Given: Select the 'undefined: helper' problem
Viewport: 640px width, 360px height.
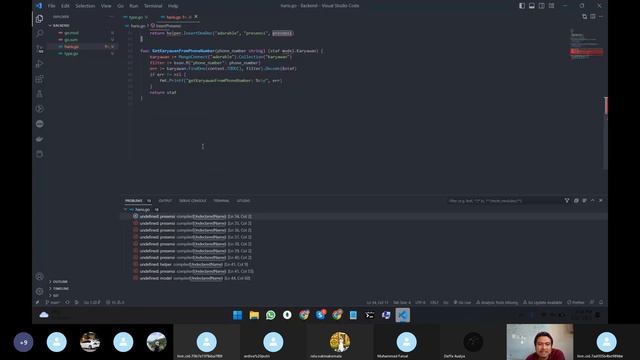Looking at the screenshot, I should [363, 264].
